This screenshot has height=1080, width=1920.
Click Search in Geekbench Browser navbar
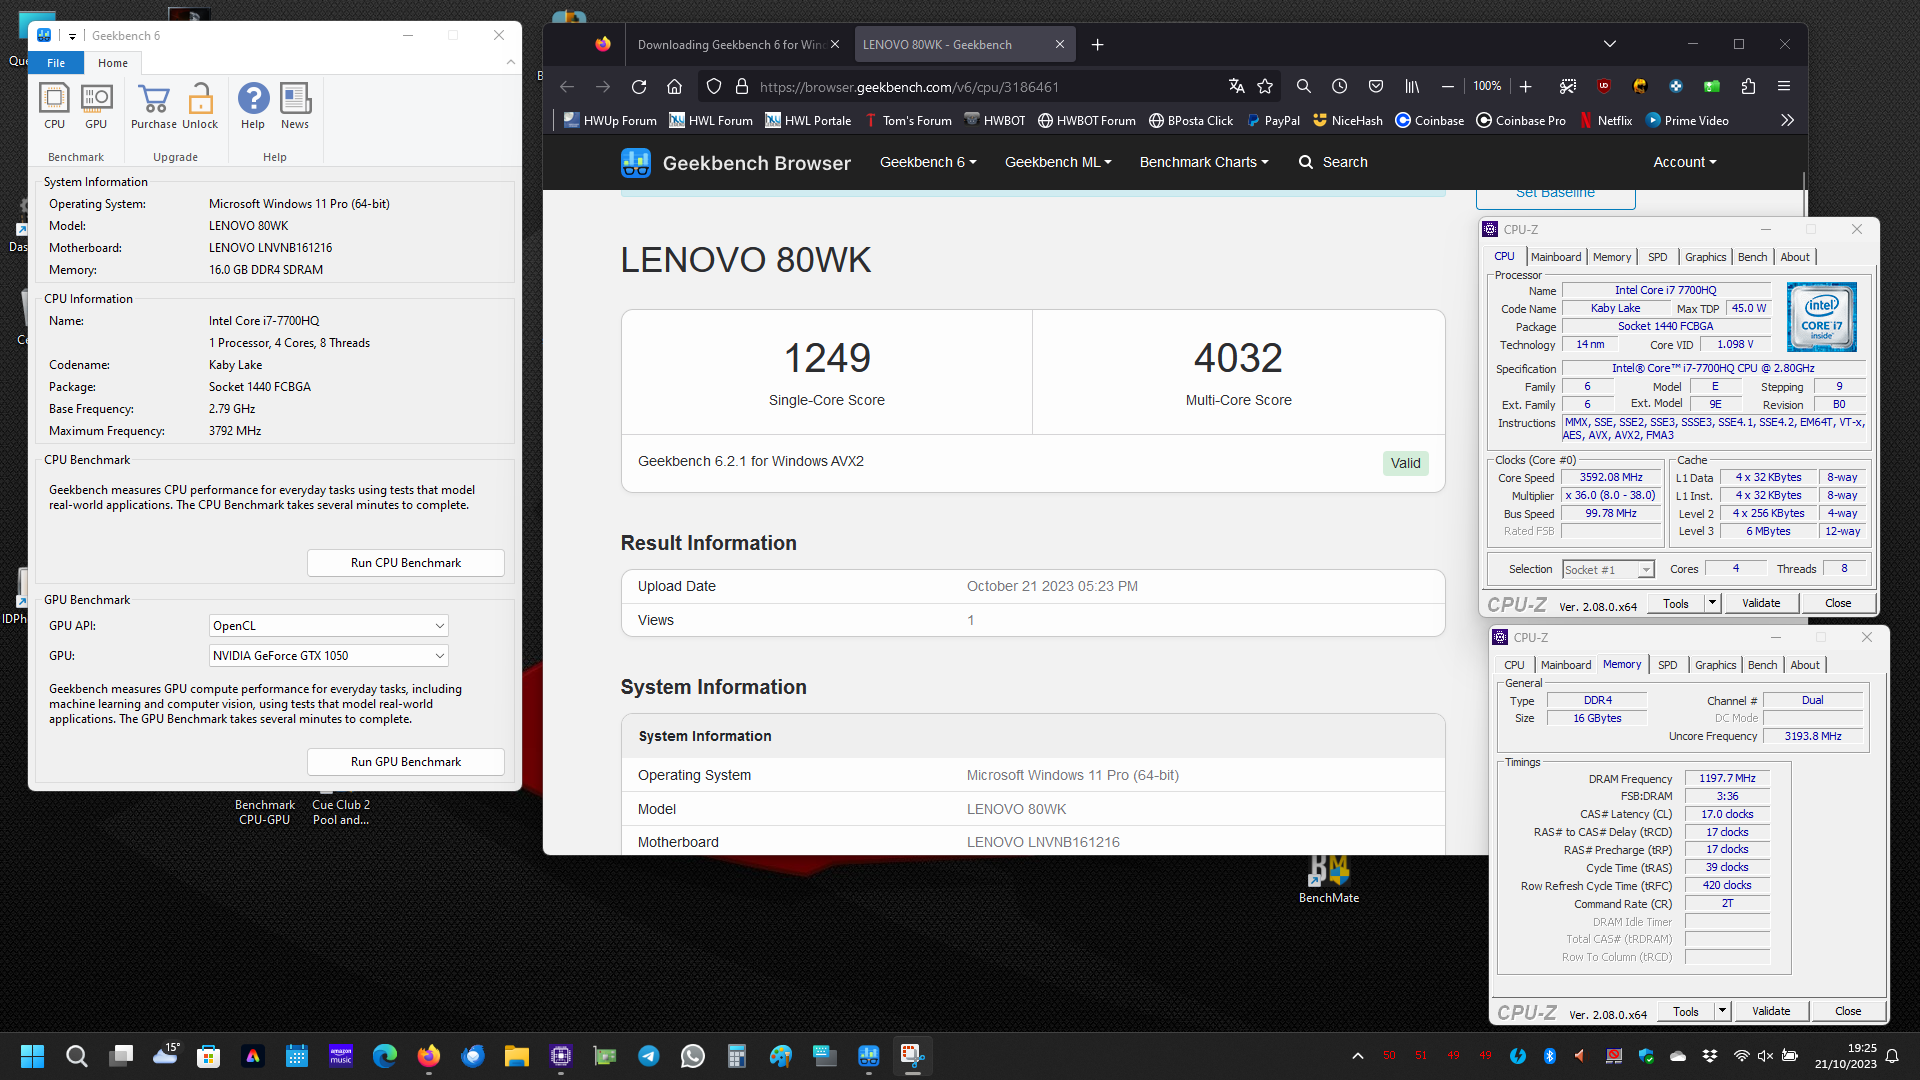pyautogui.click(x=1333, y=162)
